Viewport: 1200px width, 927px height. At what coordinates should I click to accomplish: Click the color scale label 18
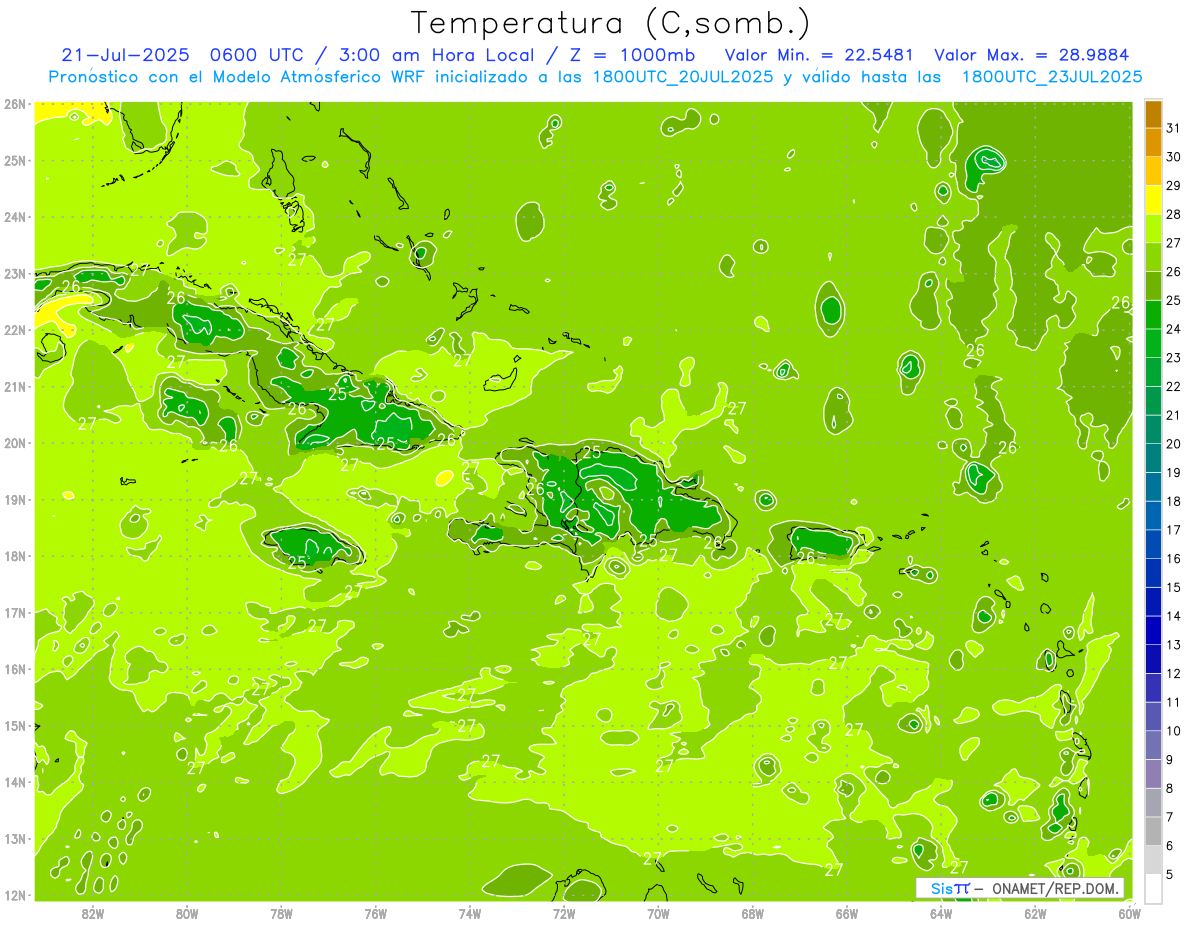pyautogui.click(x=1173, y=501)
